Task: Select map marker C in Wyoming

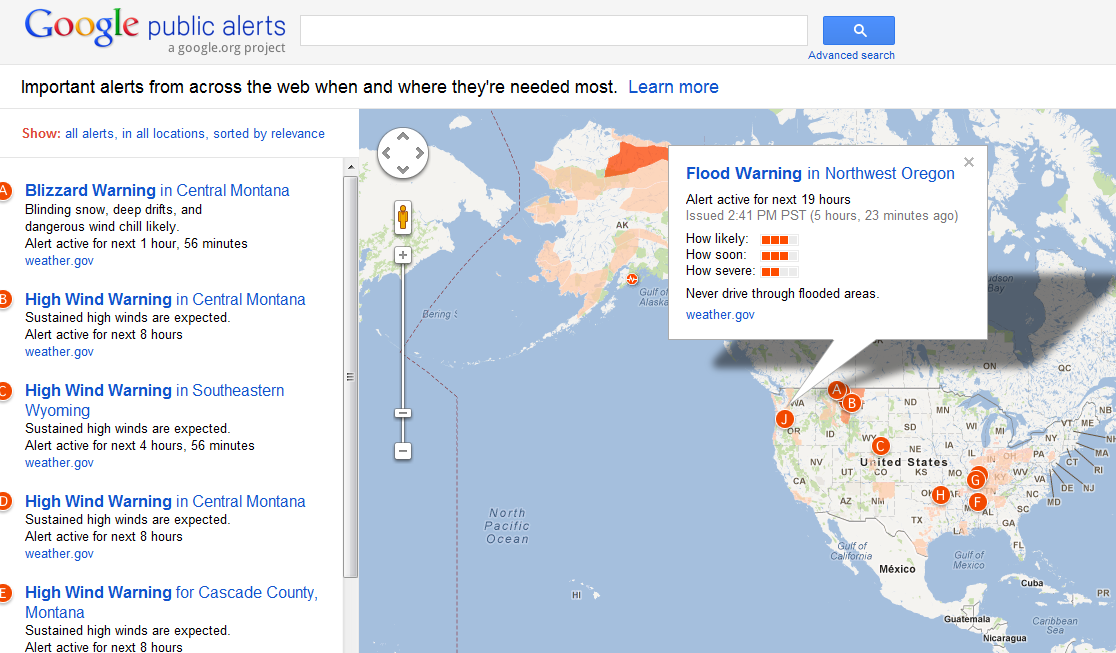Action: click(880, 446)
